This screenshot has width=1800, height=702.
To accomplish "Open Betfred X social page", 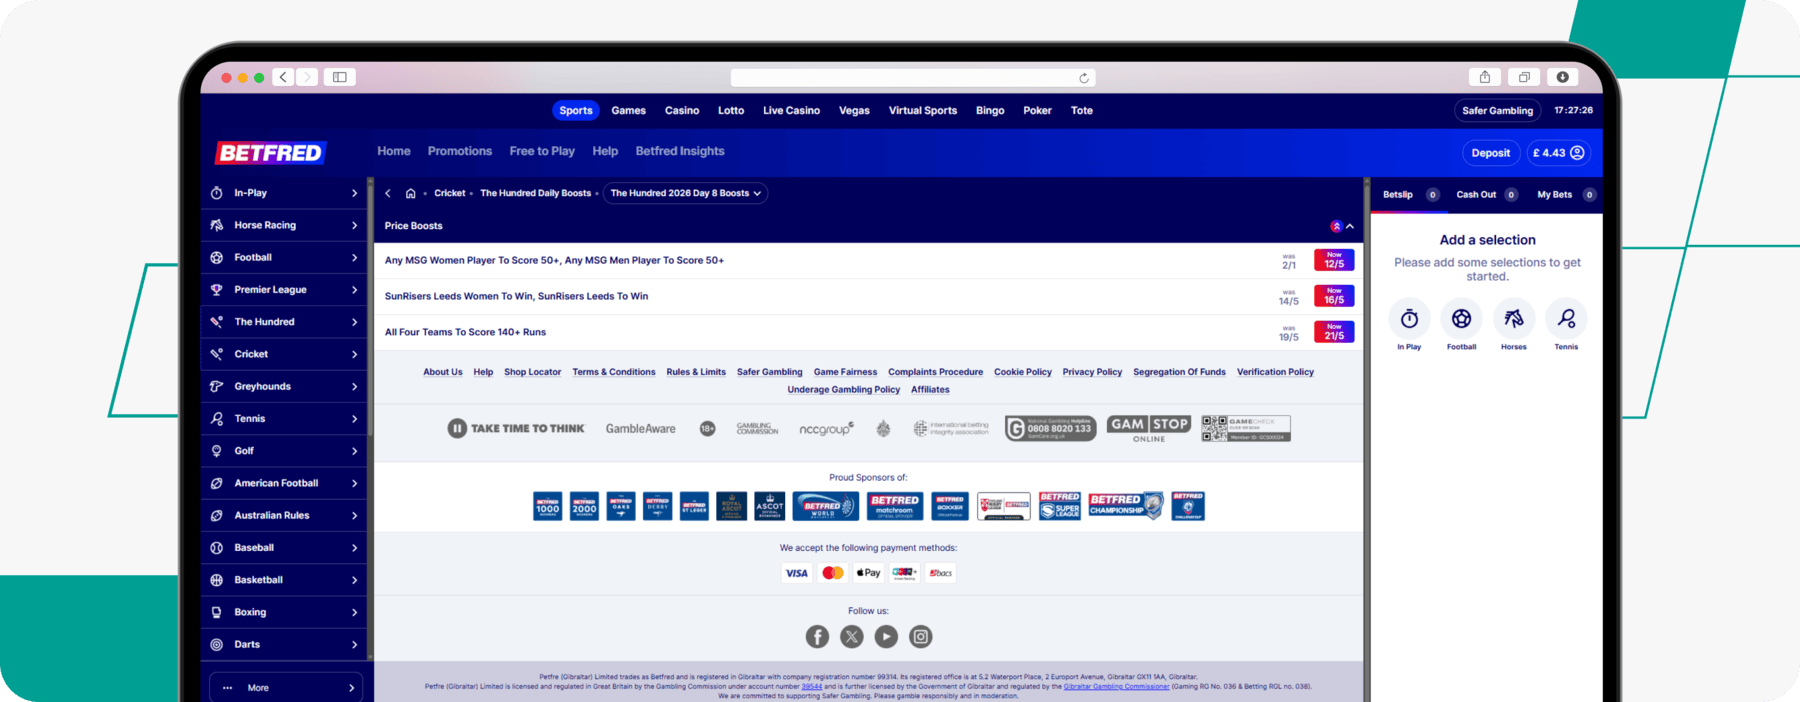I will pos(852,637).
